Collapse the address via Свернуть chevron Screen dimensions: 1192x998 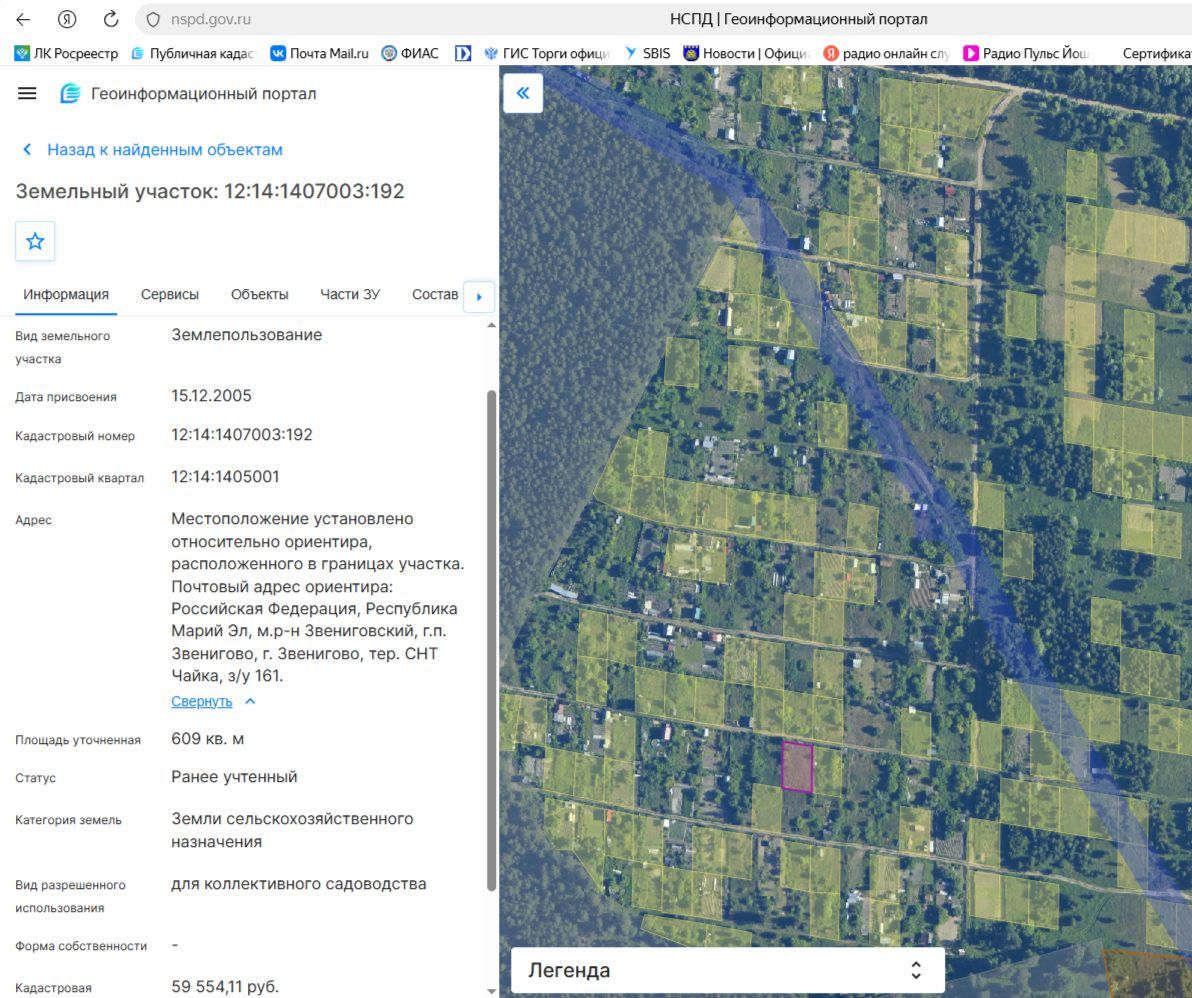[250, 702]
